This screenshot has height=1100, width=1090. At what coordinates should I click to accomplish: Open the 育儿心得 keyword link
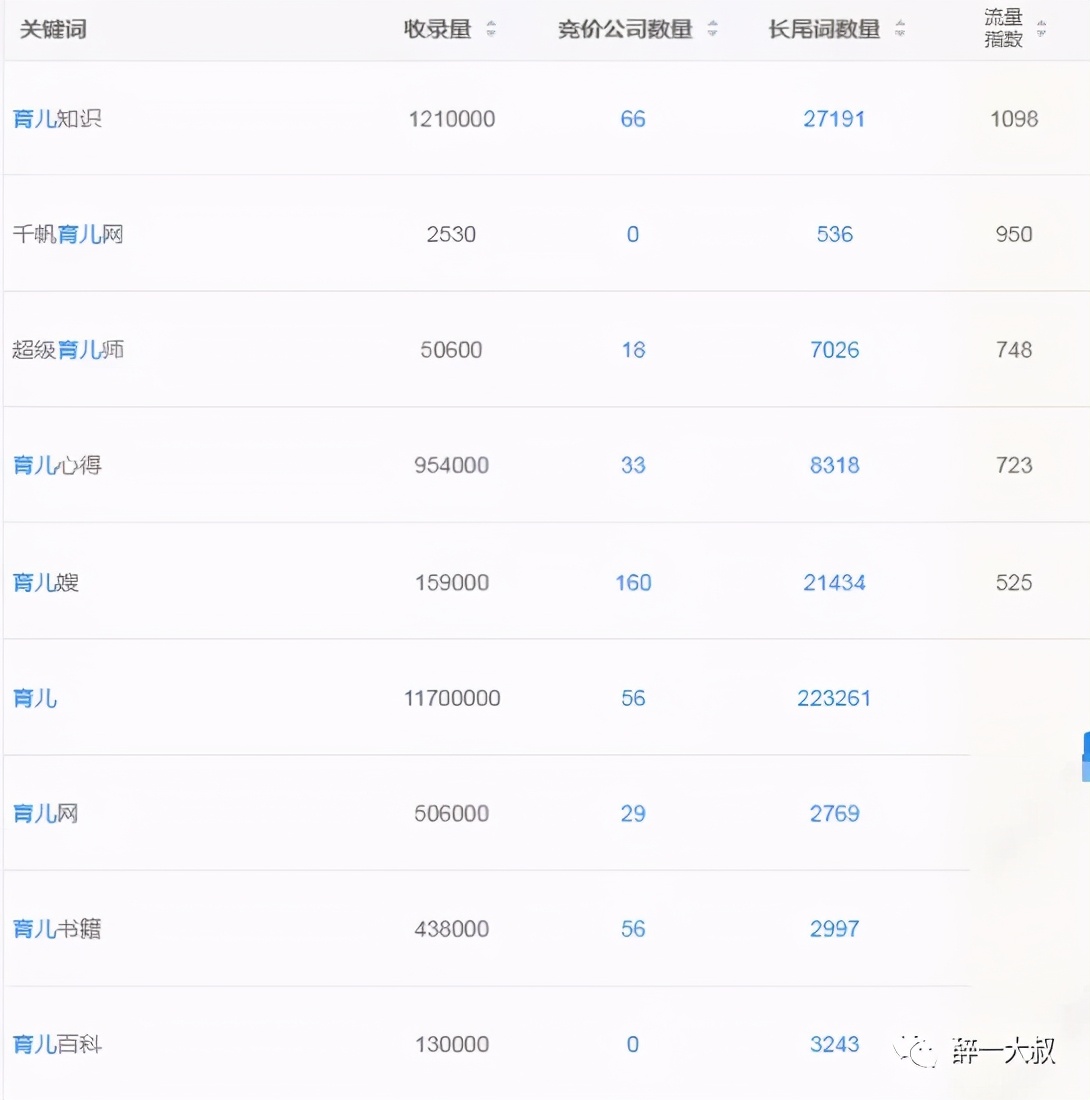(54, 465)
